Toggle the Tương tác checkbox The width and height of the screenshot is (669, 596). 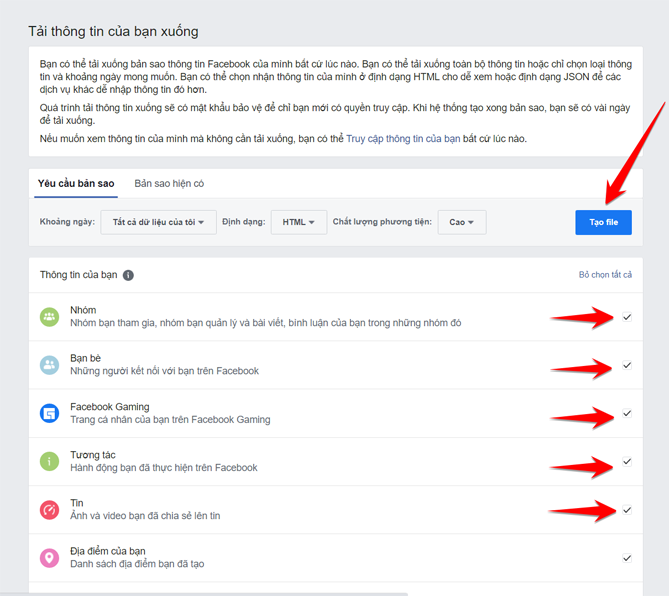click(x=627, y=462)
